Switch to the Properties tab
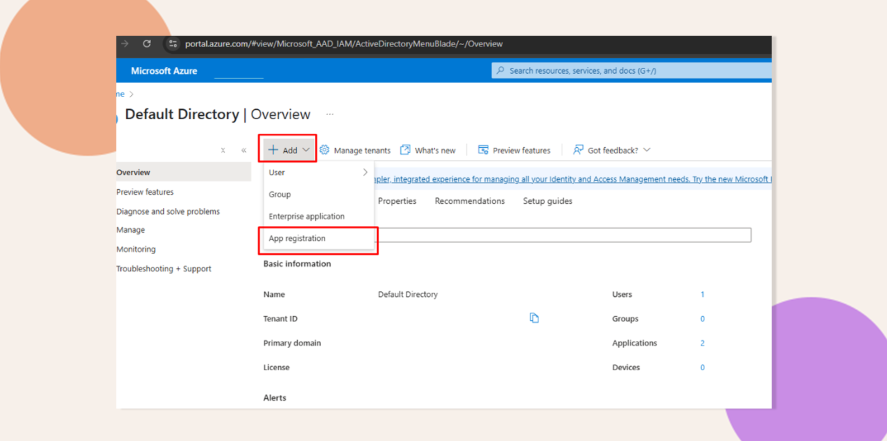 click(x=397, y=201)
